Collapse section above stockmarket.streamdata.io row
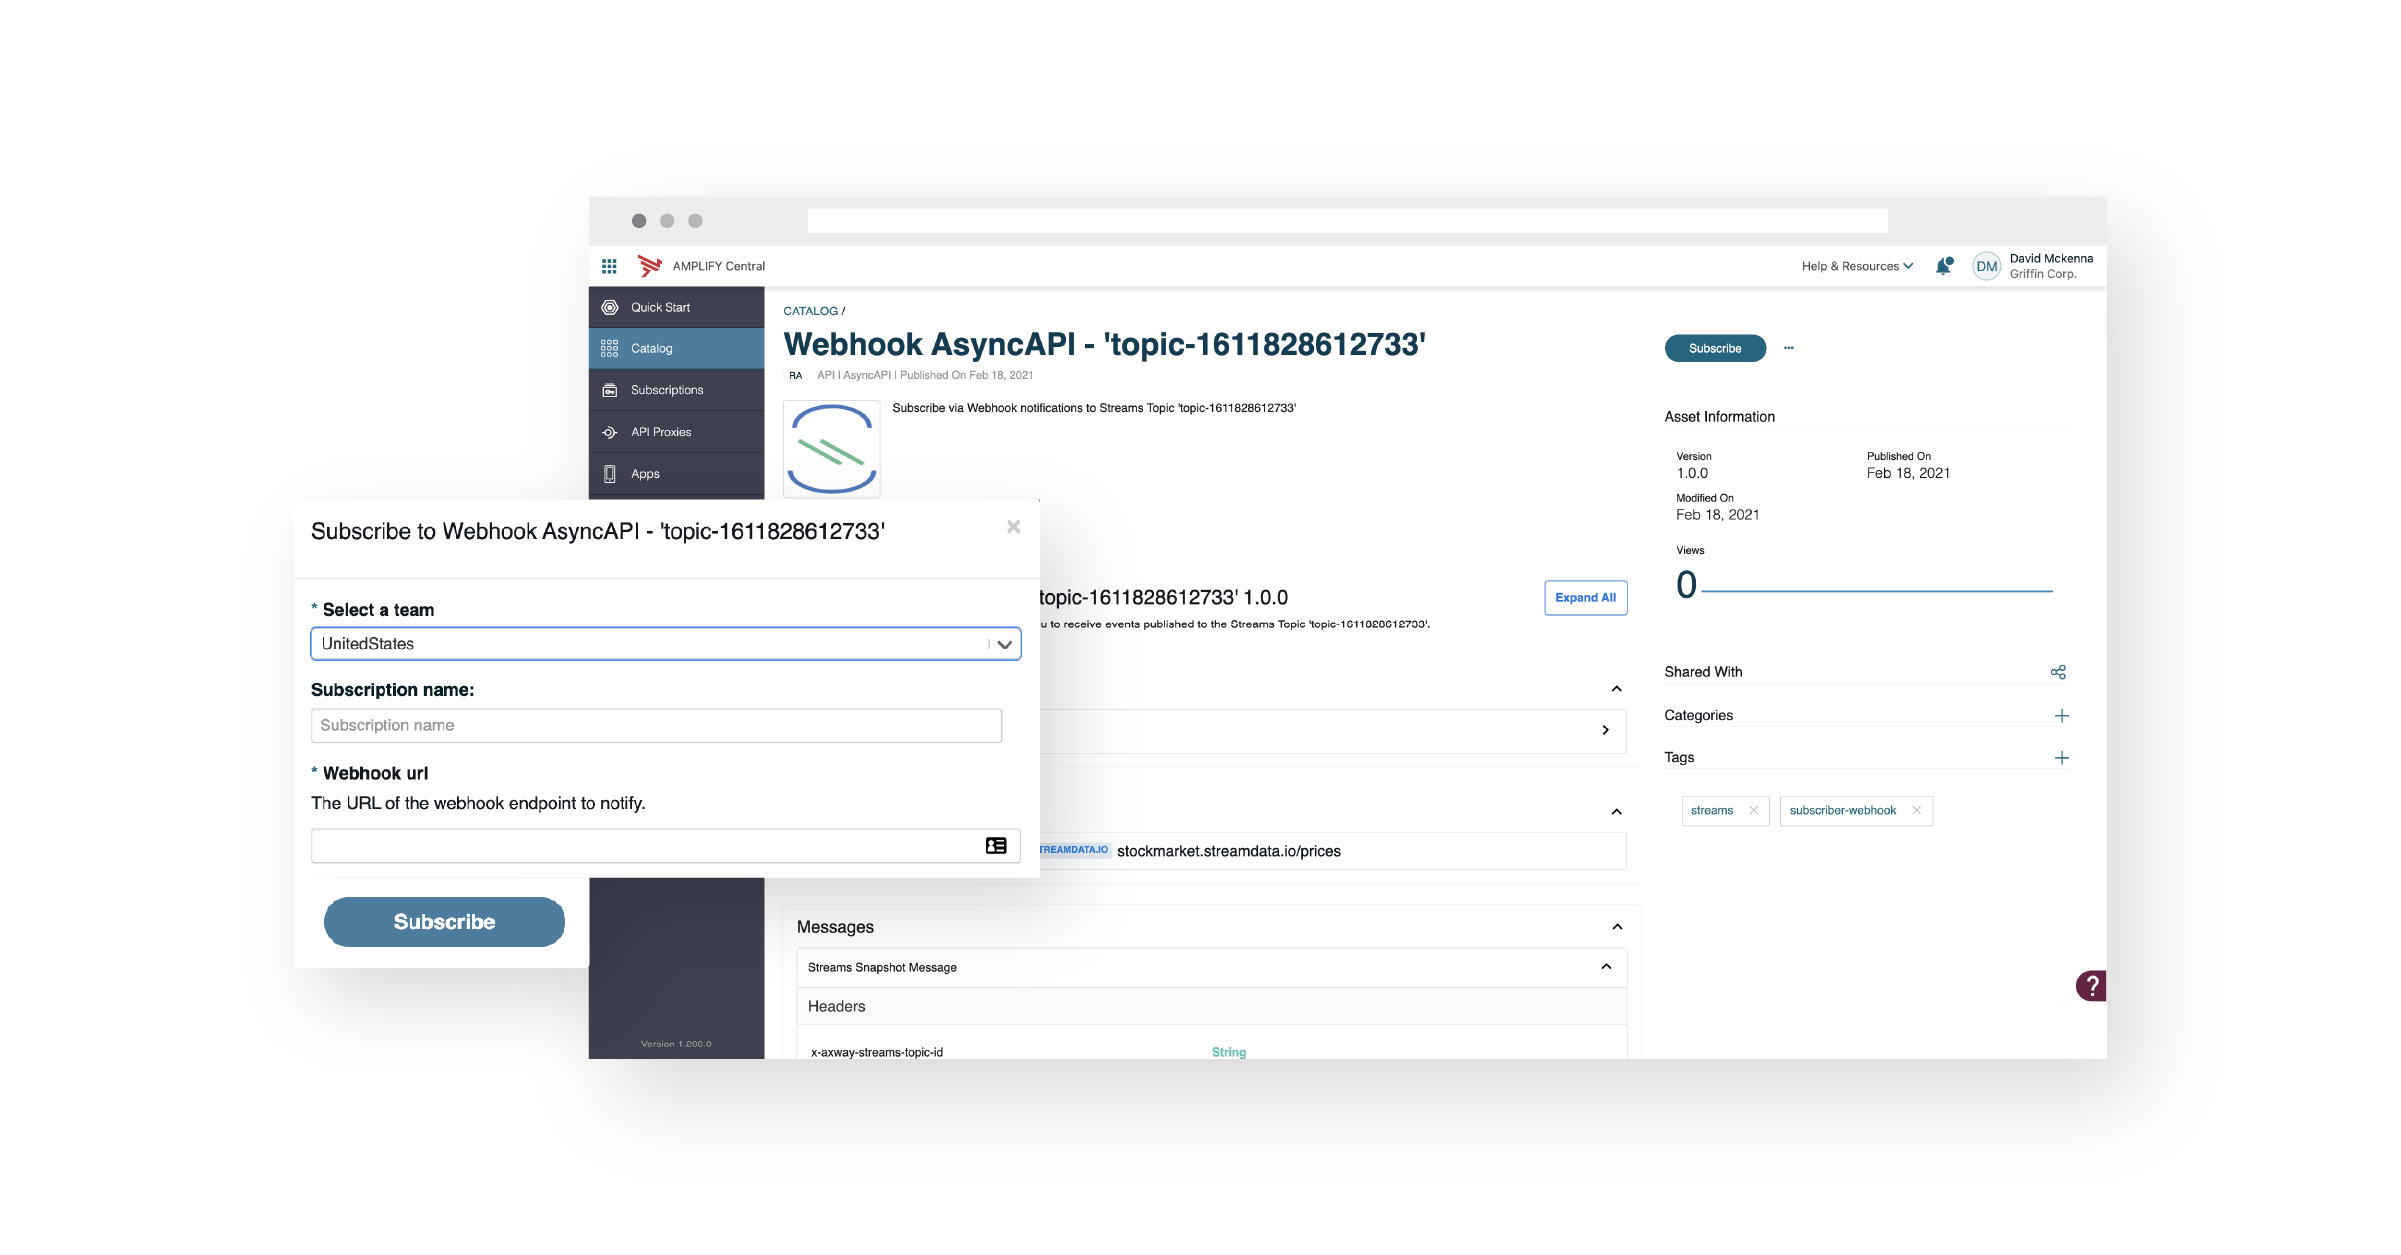The image size is (2401, 1255). pyautogui.click(x=1616, y=812)
